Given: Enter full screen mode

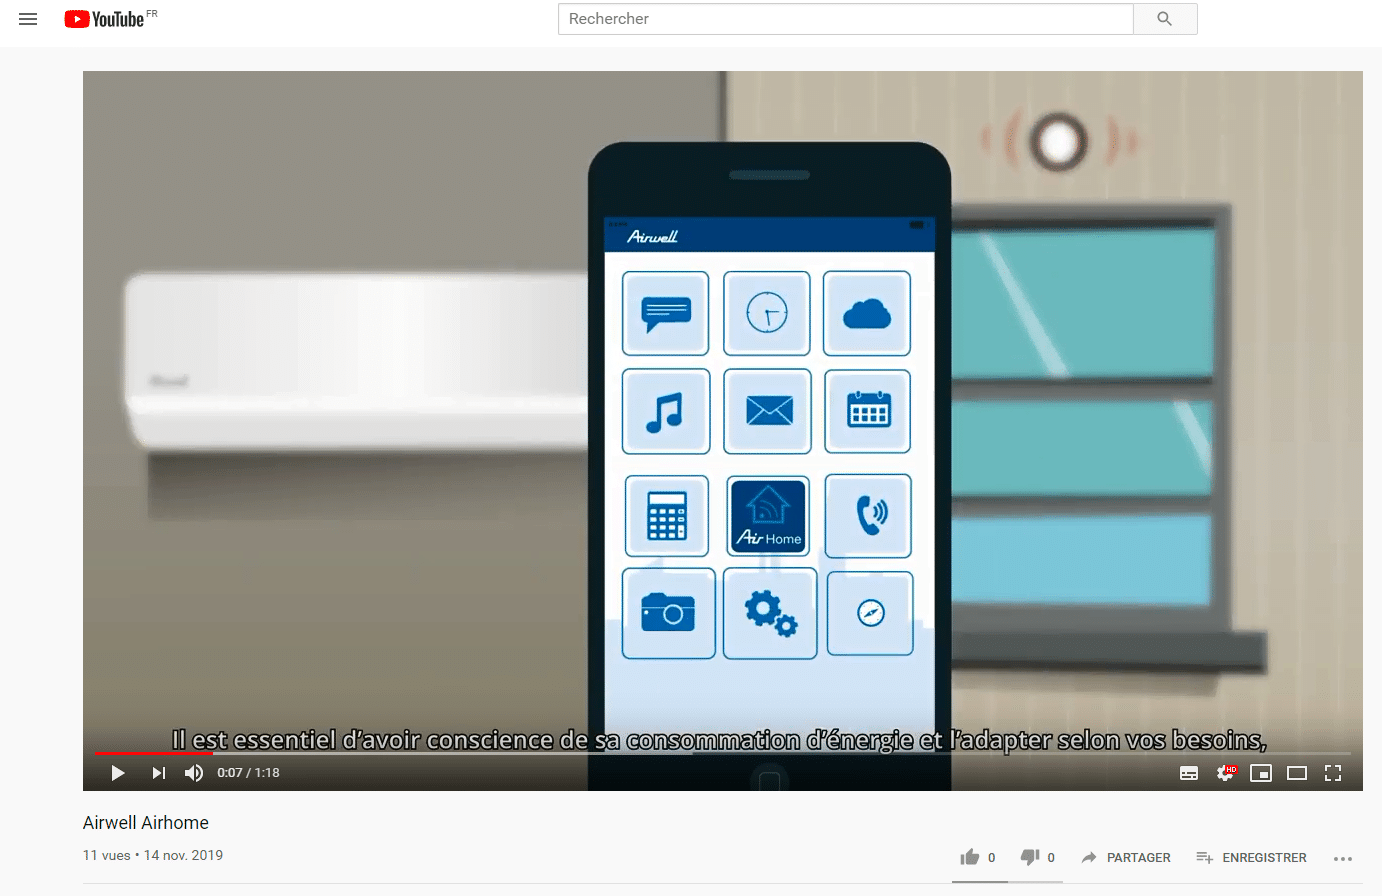Looking at the screenshot, I should pos(1333,773).
